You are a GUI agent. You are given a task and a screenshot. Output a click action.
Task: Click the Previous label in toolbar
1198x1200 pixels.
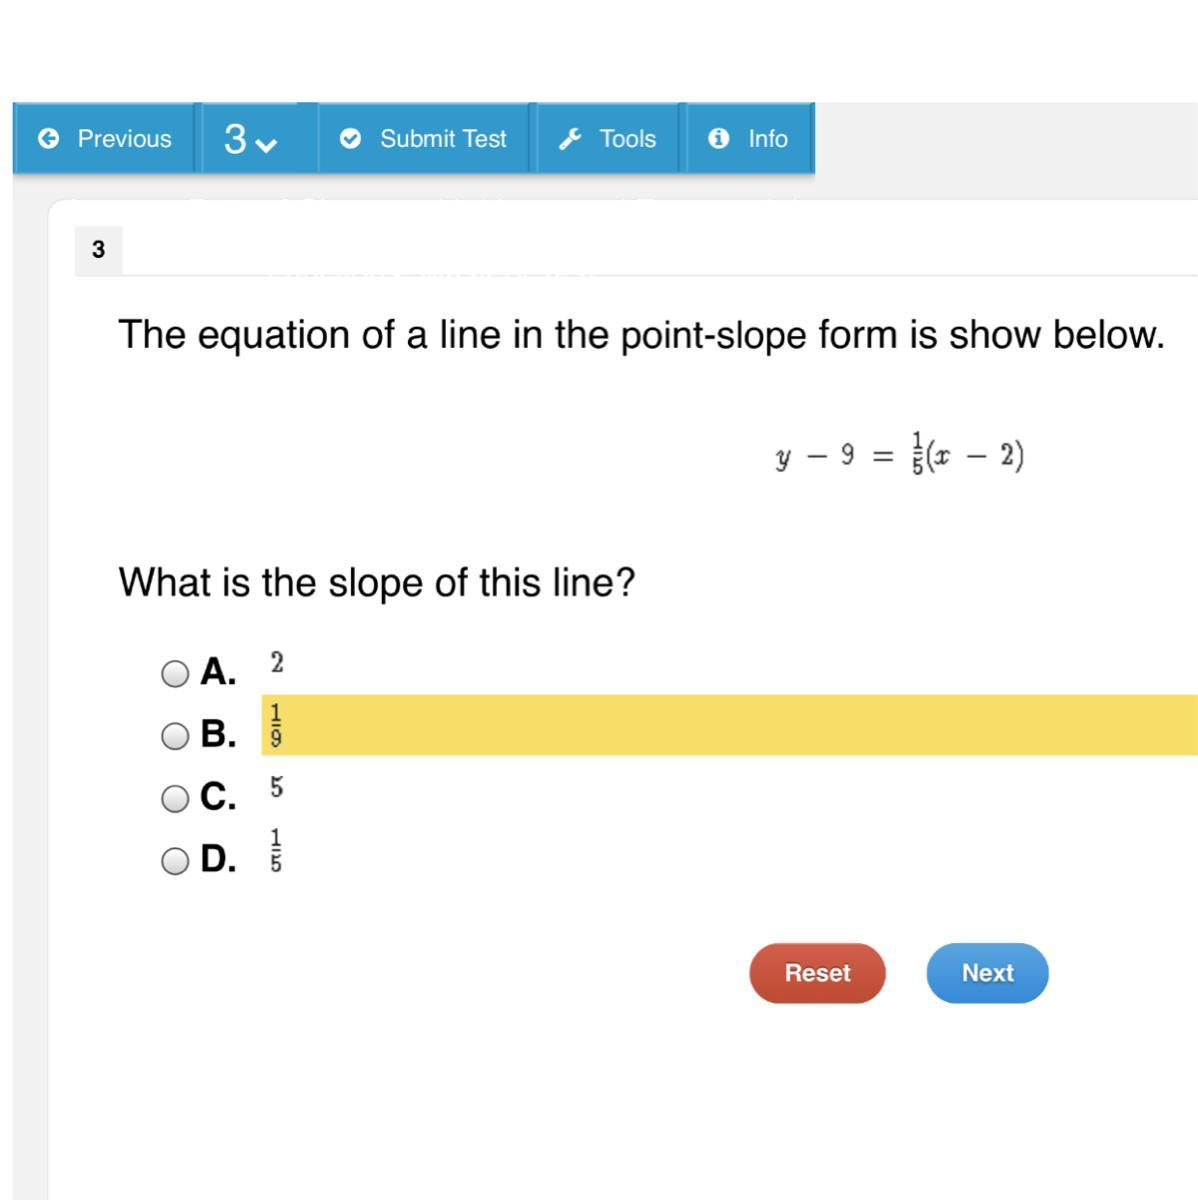(124, 139)
